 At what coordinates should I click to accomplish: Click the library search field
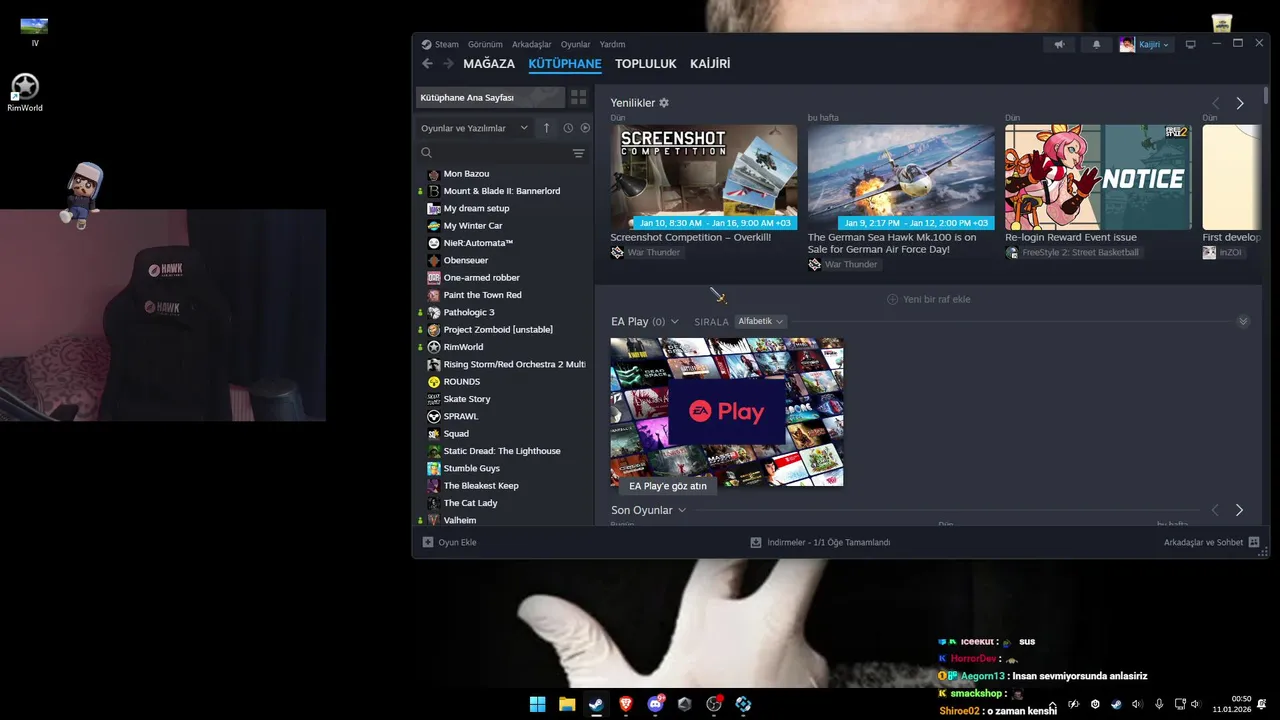494,153
